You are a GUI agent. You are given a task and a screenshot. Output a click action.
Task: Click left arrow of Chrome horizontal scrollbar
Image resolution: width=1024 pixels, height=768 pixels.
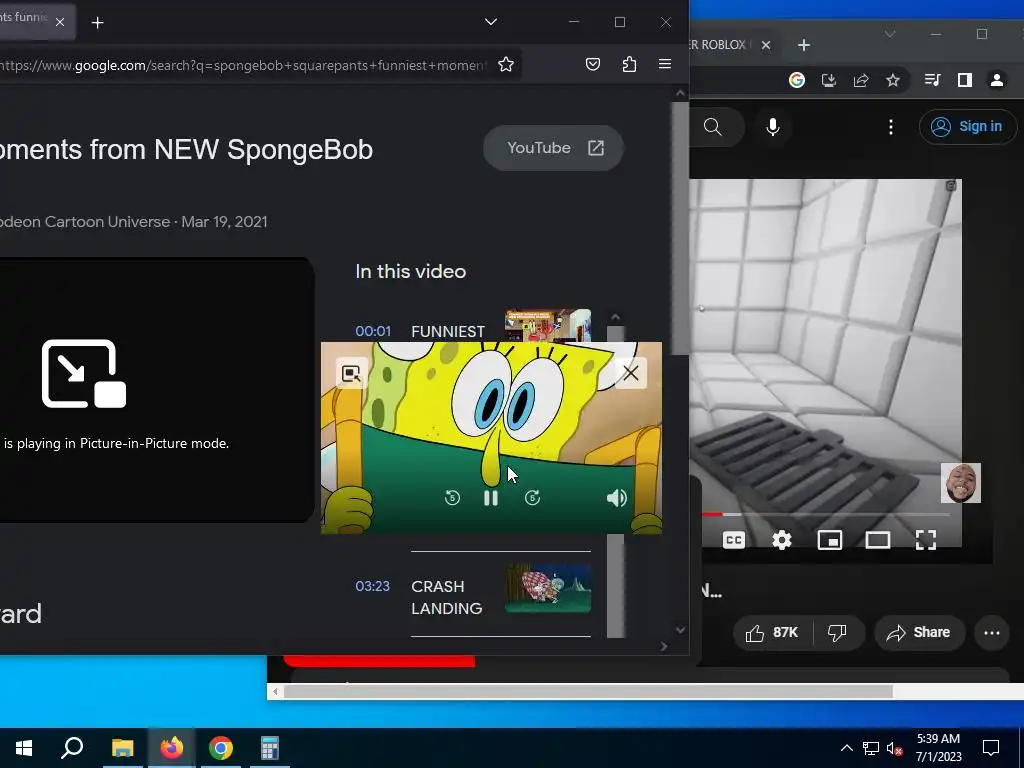[275, 692]
